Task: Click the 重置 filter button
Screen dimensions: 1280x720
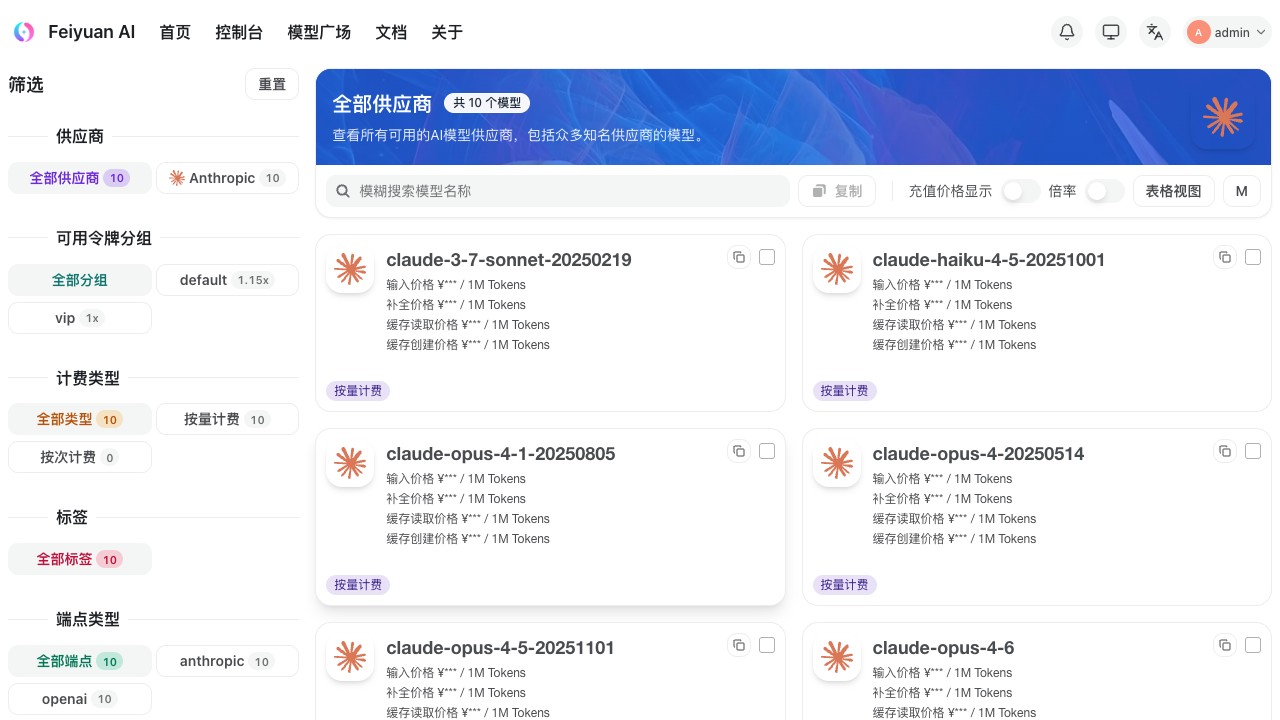Action: [x=272, y=84]
